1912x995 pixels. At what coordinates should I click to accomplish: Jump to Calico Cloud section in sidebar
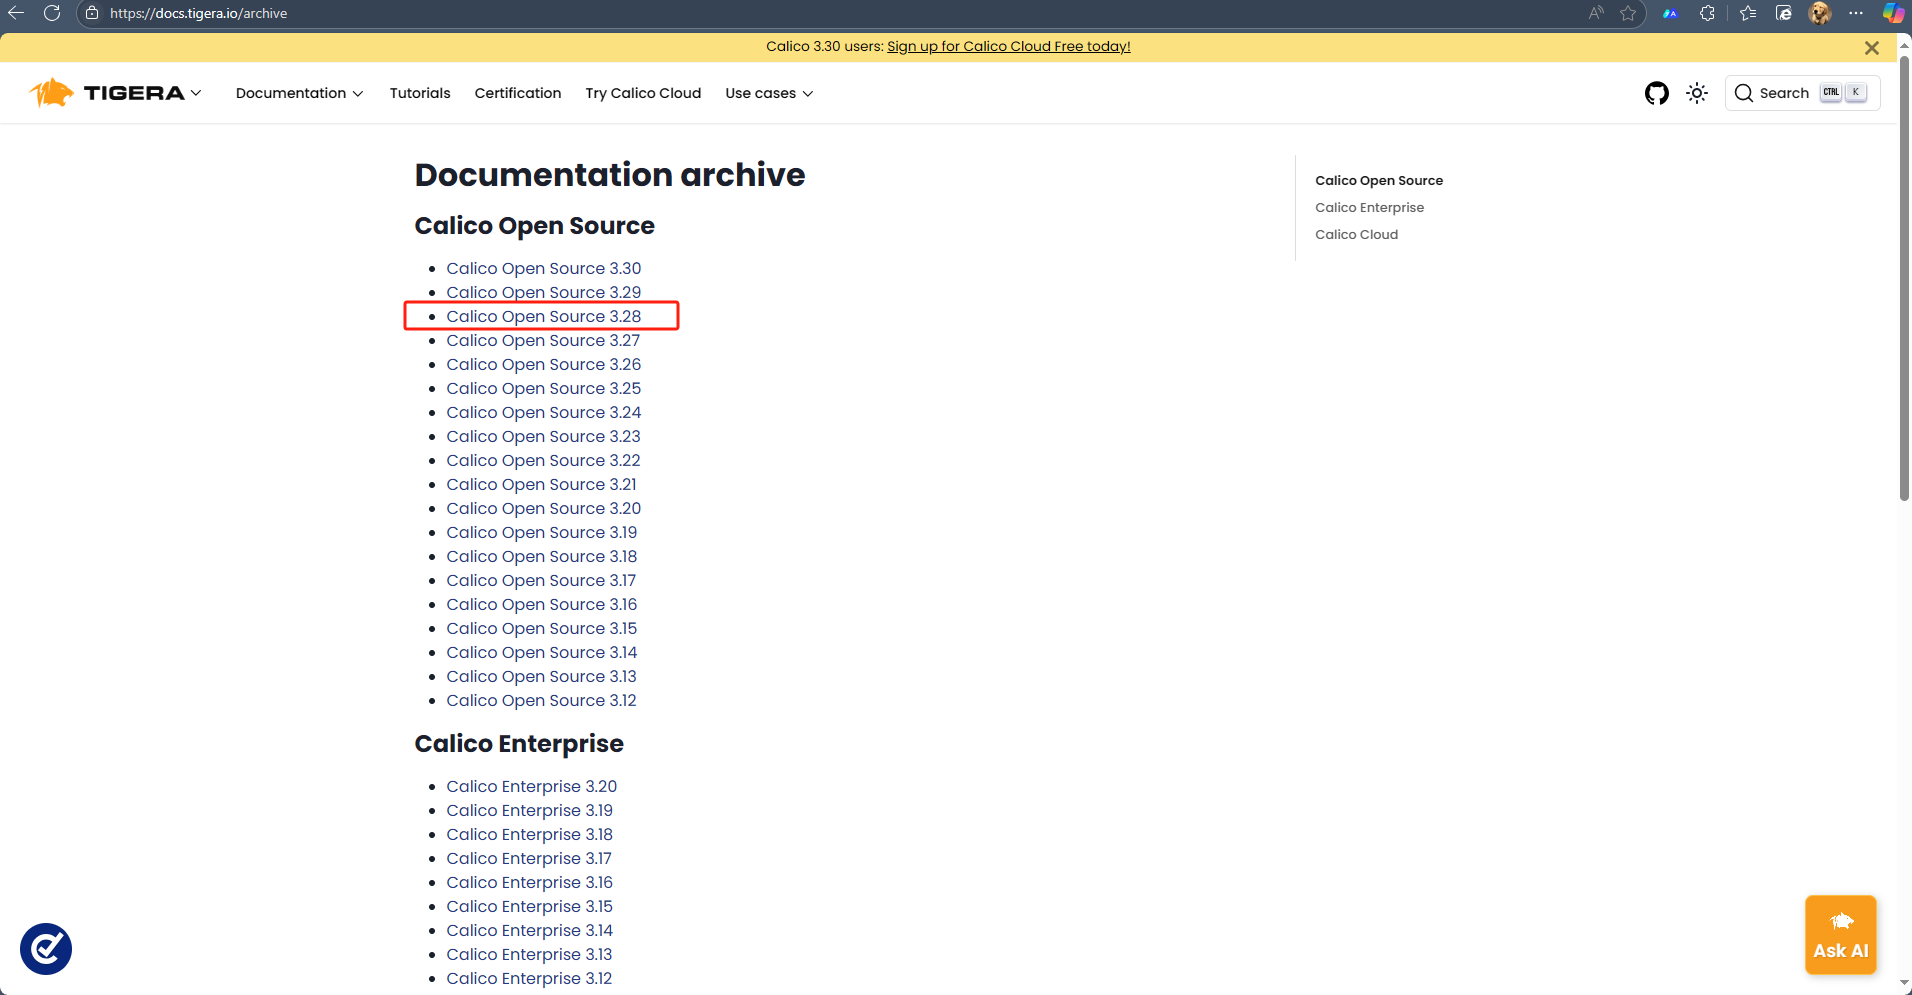(1356, 234)
